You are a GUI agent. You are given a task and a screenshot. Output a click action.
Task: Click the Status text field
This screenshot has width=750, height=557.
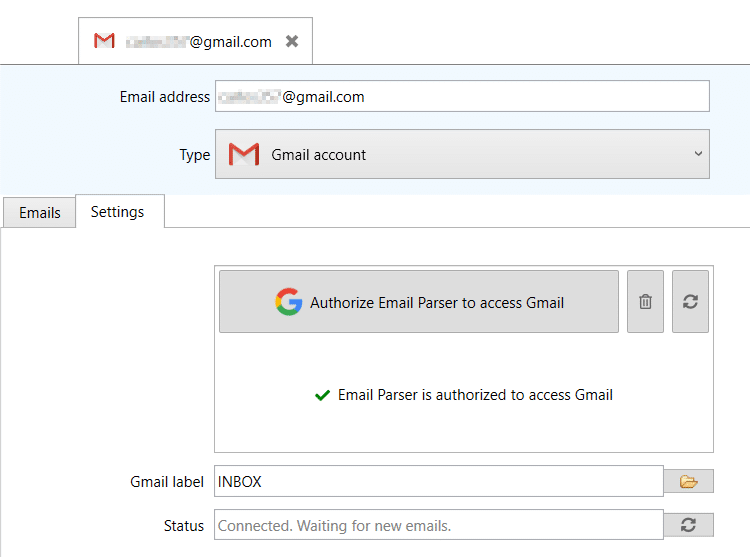click(x=439, y=525)
